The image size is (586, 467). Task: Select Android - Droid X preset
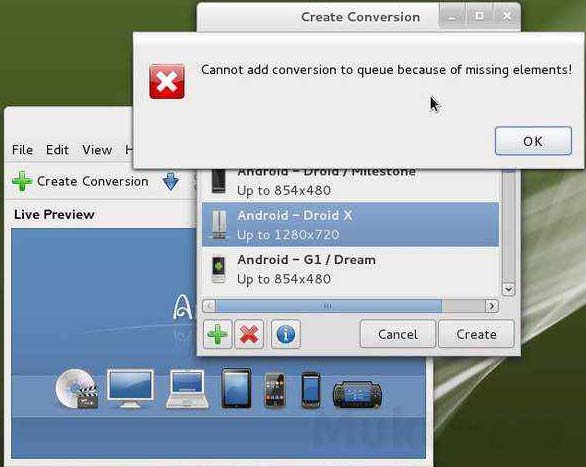coord(350,225)
